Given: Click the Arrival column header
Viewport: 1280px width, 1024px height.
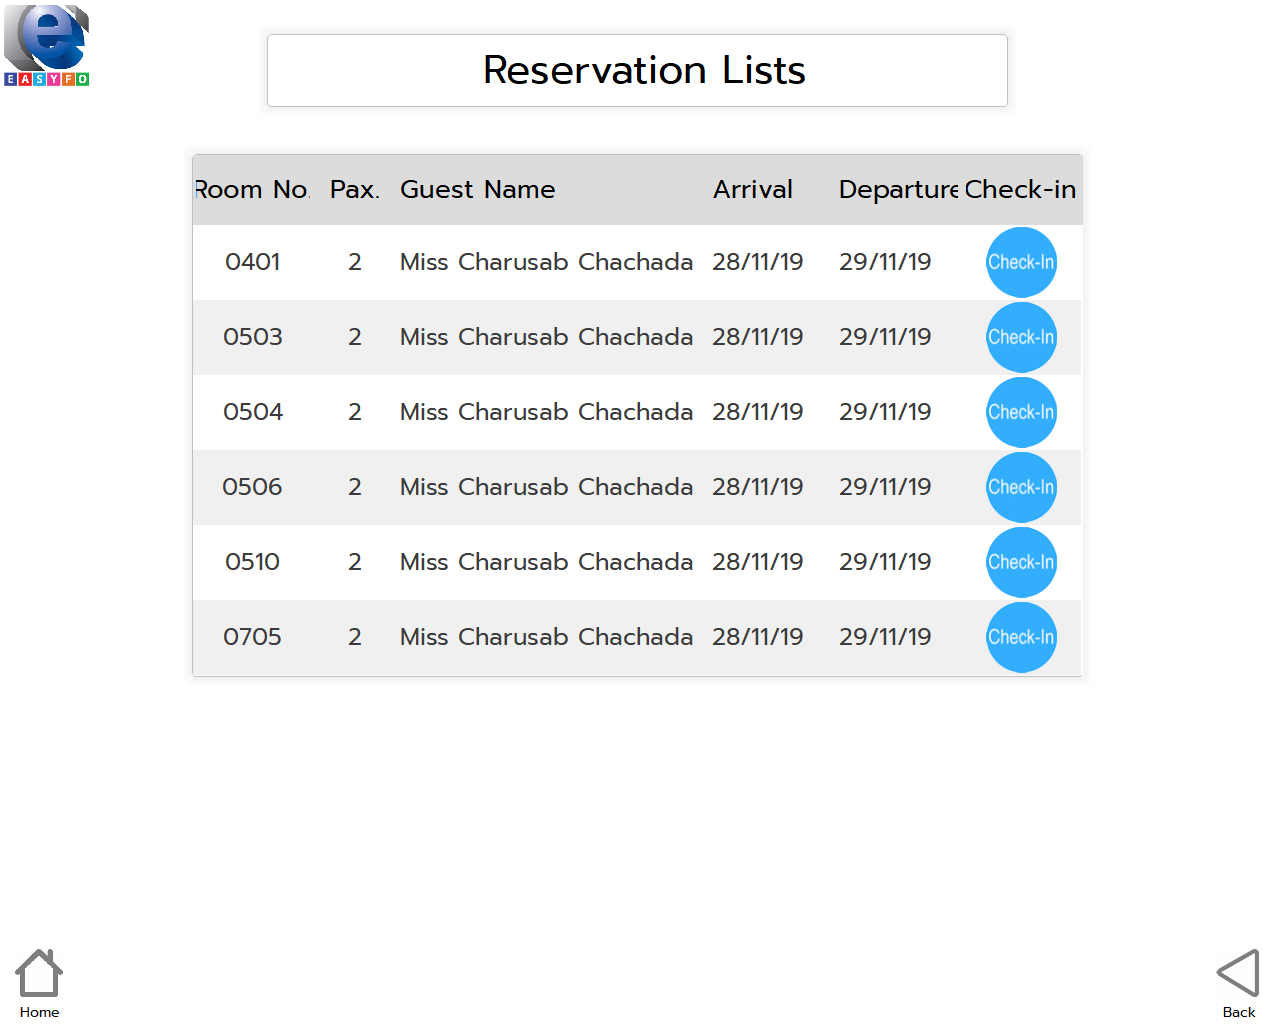Looking at the screenshot, I should tap(753, 190).
